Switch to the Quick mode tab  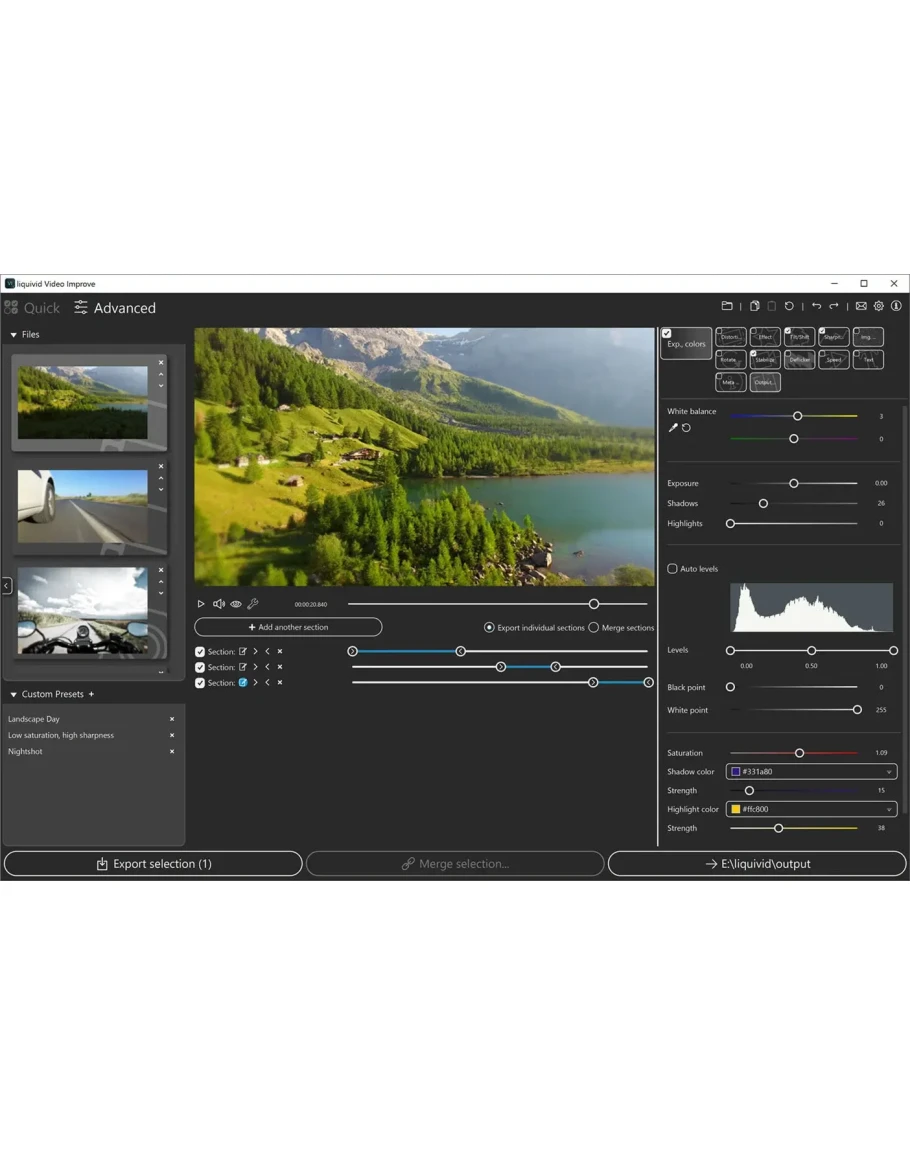click(32, 308)
